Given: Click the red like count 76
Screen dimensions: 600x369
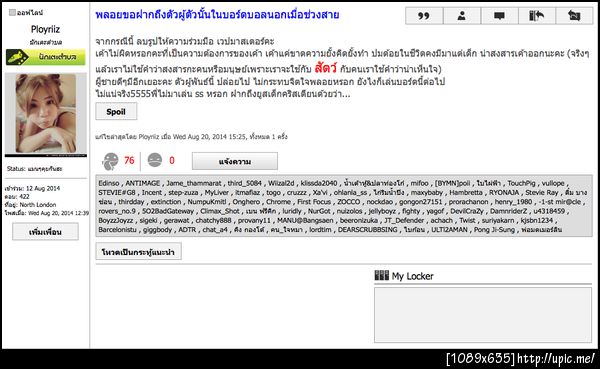Looking at the screenshot, I should [x=129, y=160].
